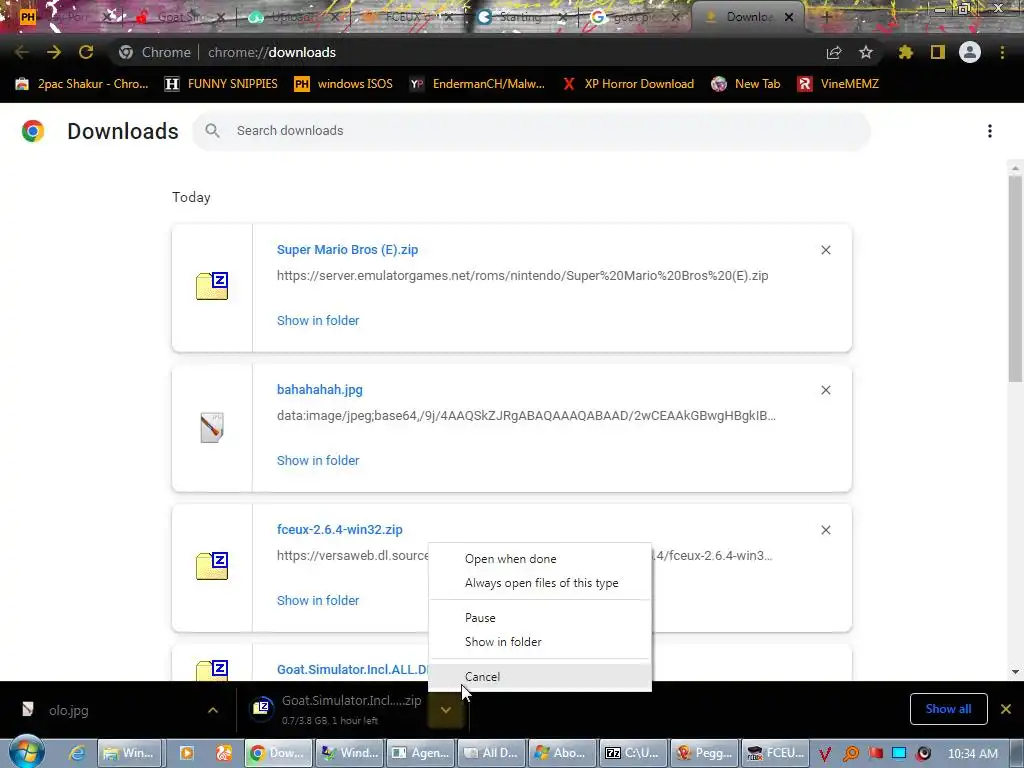Screen dimensions: 1024x768
Task: Expand the olo.jpg download options chevron
Action: (x=213, y=710)
